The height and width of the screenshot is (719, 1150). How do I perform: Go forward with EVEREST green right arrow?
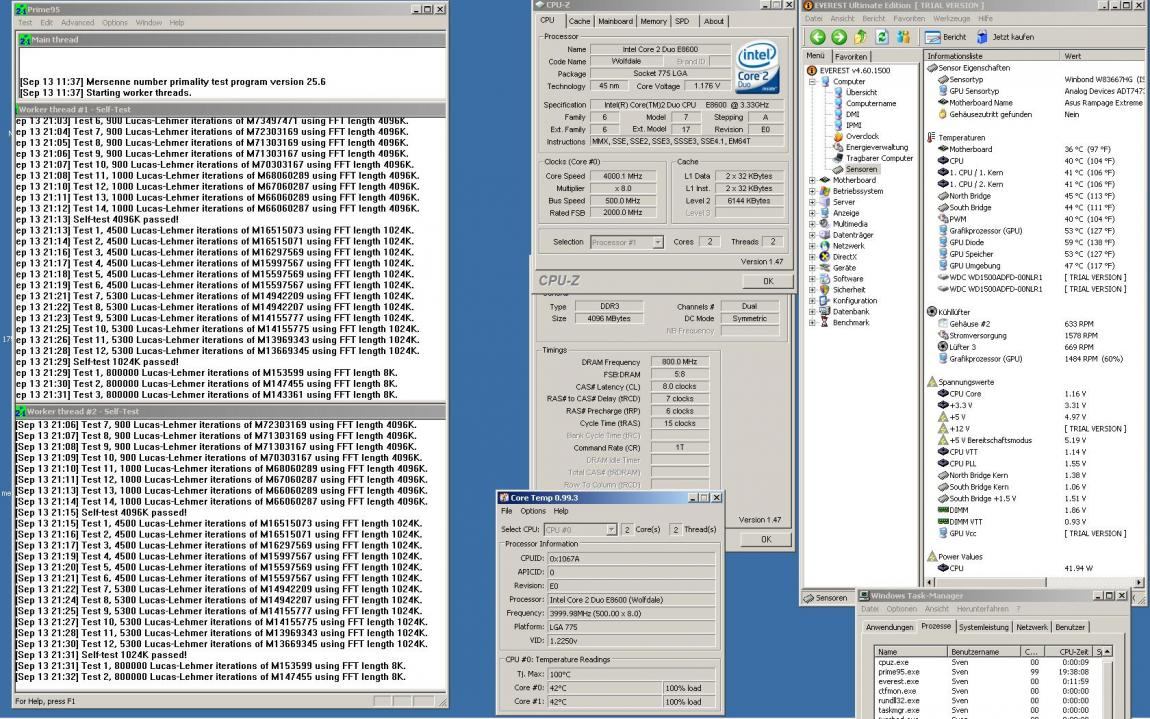[839, 37]
